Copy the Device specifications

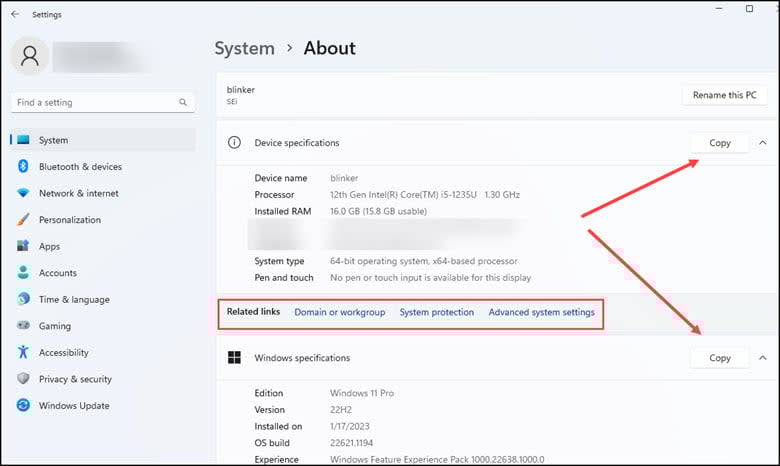pyautogui.click(x=720, y=143)
